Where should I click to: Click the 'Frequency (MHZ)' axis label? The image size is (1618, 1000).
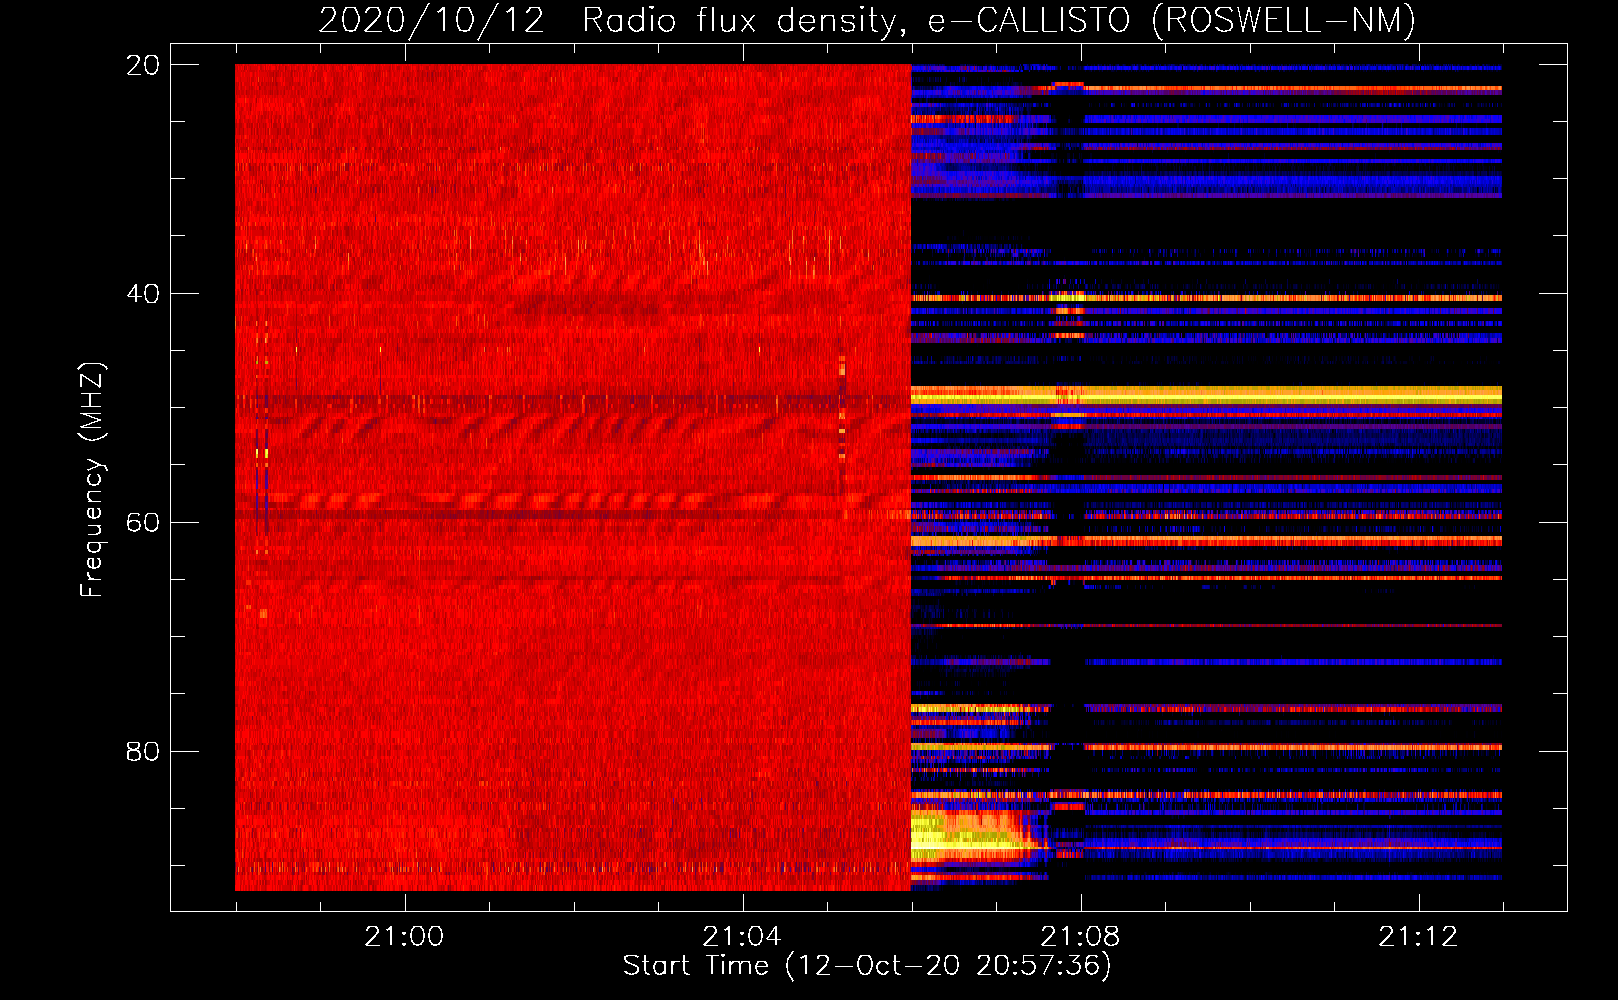[x=92, y=480]
